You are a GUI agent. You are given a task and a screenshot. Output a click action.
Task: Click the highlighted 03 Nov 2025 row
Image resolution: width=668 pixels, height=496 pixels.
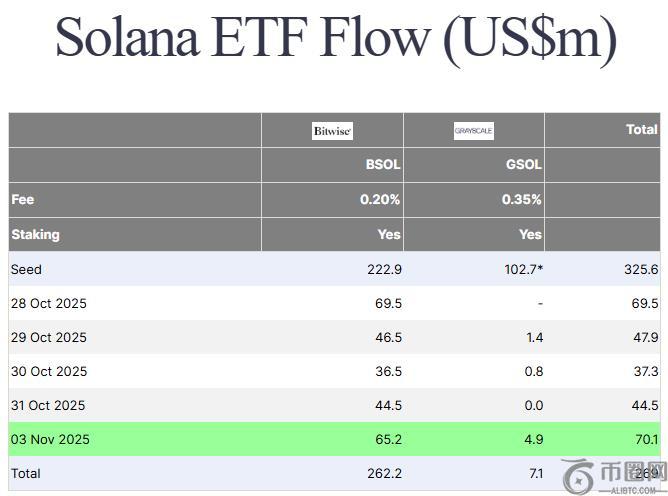click(49, 440)
